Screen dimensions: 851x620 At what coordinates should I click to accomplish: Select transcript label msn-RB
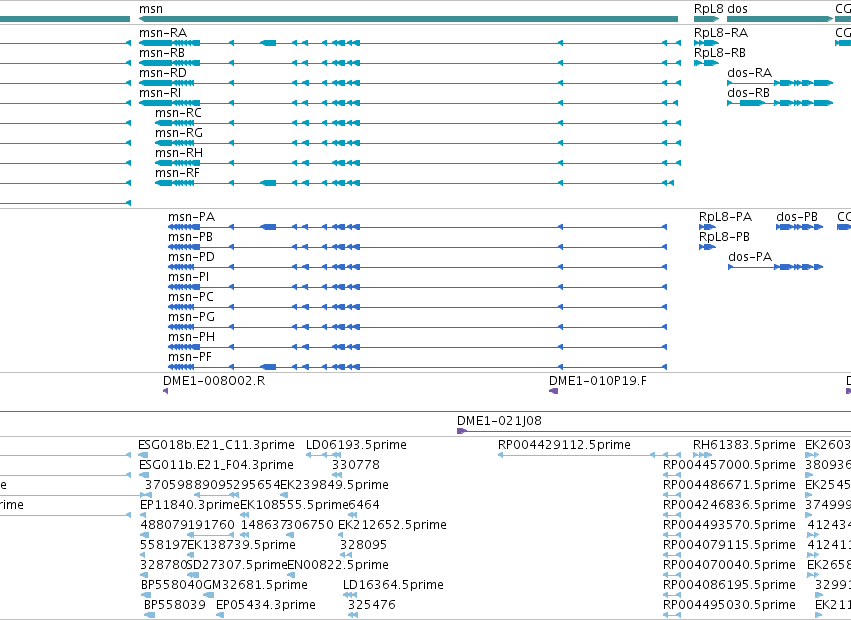pos(162,53)
